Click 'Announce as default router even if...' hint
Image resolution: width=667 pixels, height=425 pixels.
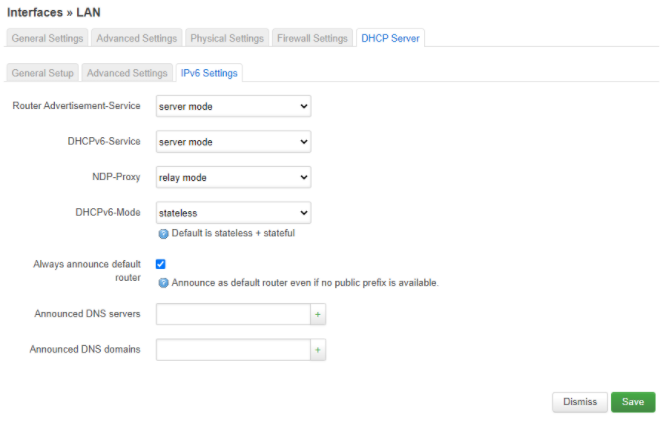pyautogui.click(x=305, y=283)
